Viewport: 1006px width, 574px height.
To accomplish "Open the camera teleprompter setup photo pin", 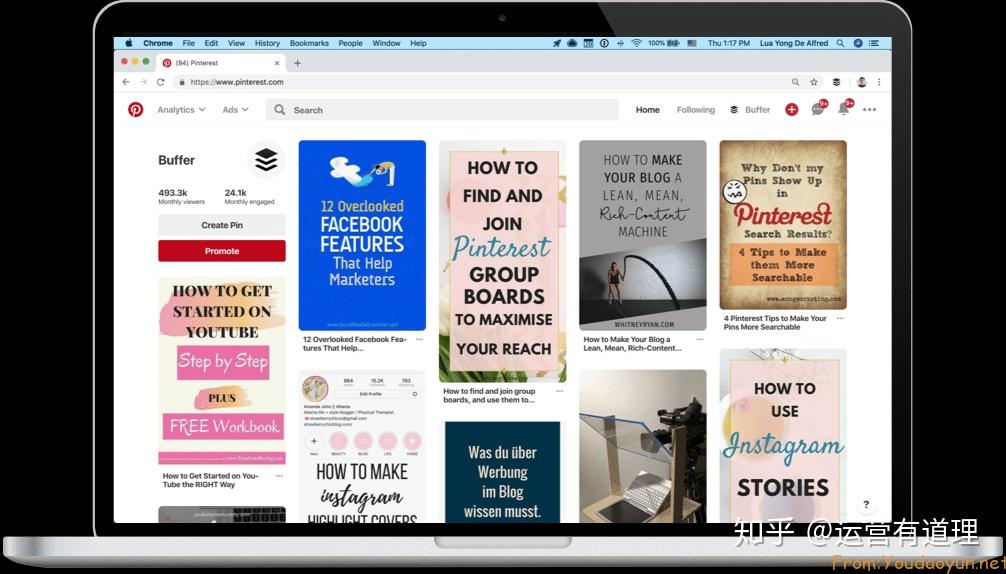I will [642, 446].
